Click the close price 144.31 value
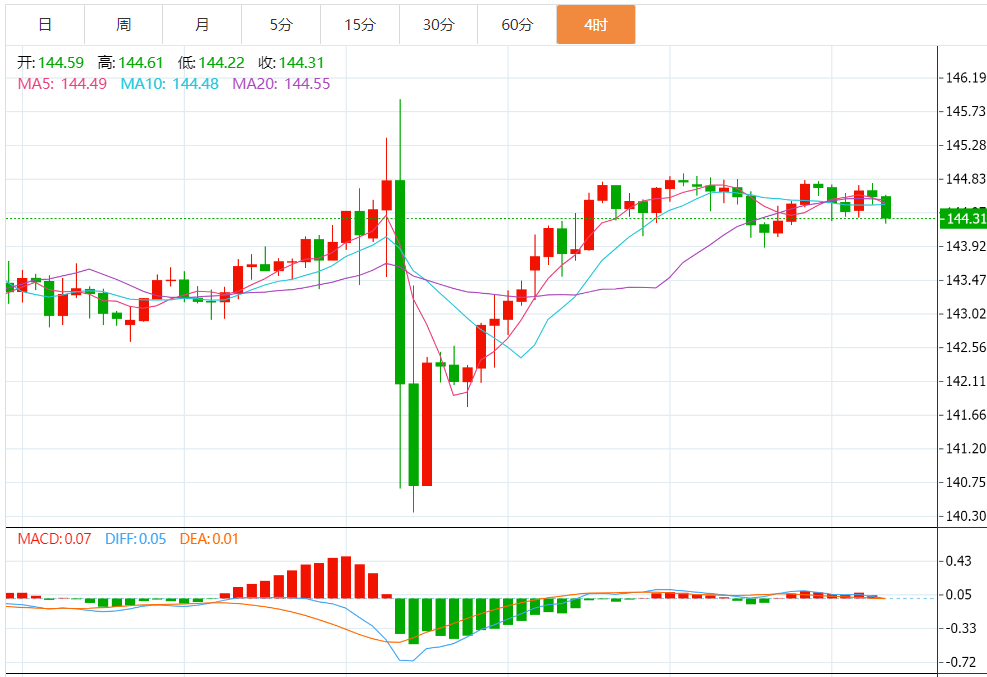 [302, 63]
